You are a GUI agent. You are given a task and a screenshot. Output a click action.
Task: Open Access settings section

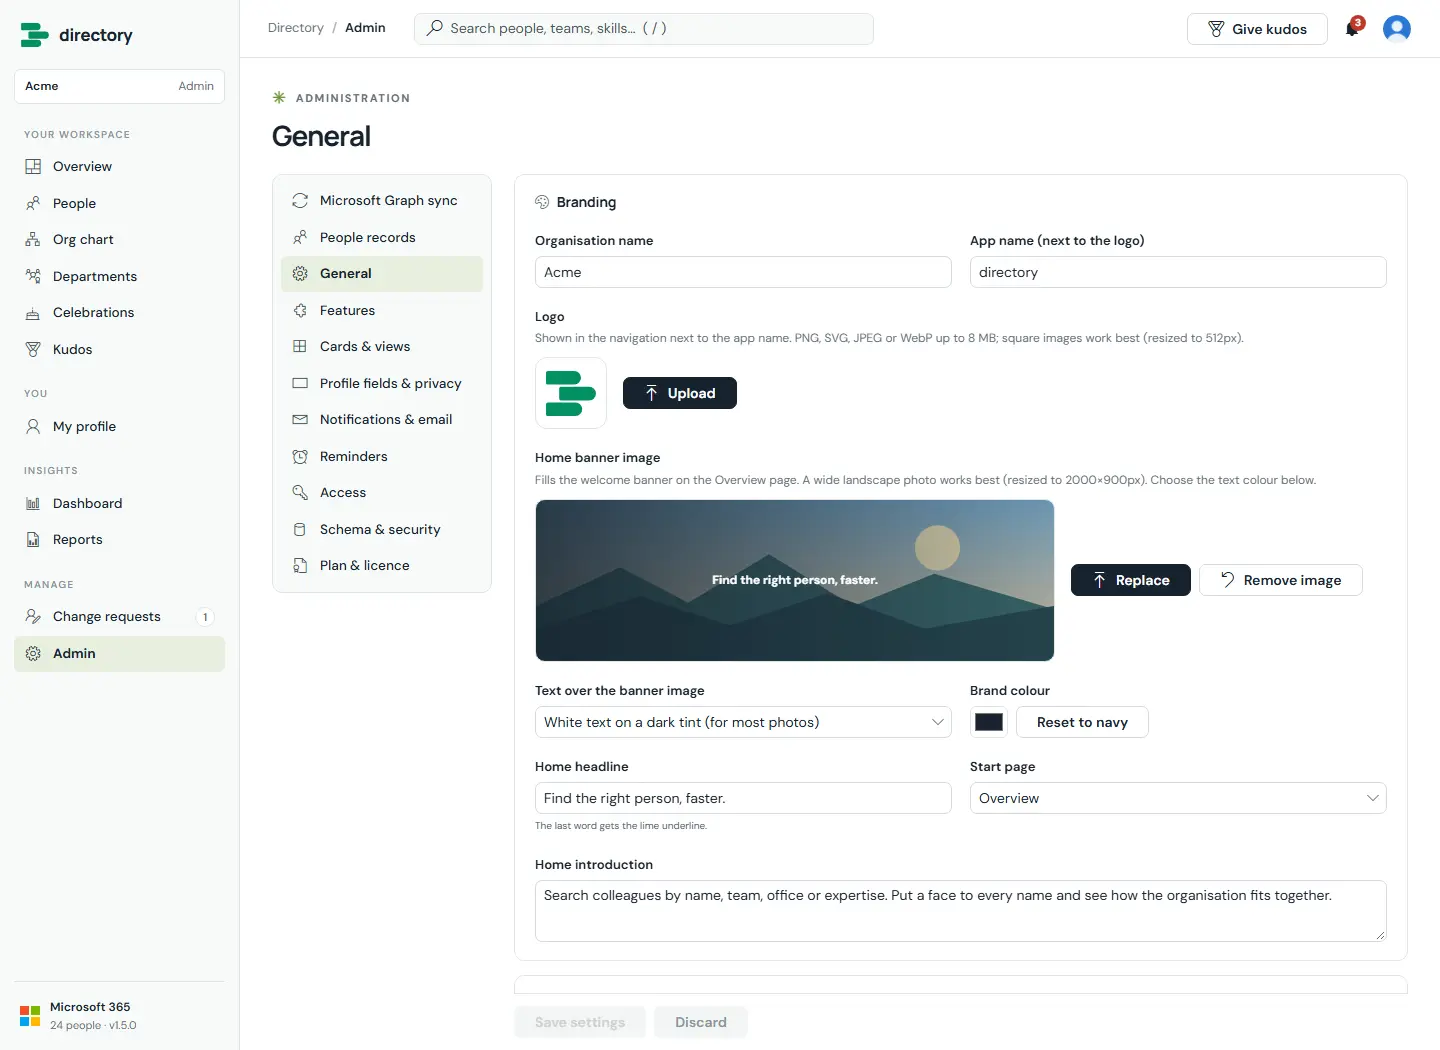[382, 493]
